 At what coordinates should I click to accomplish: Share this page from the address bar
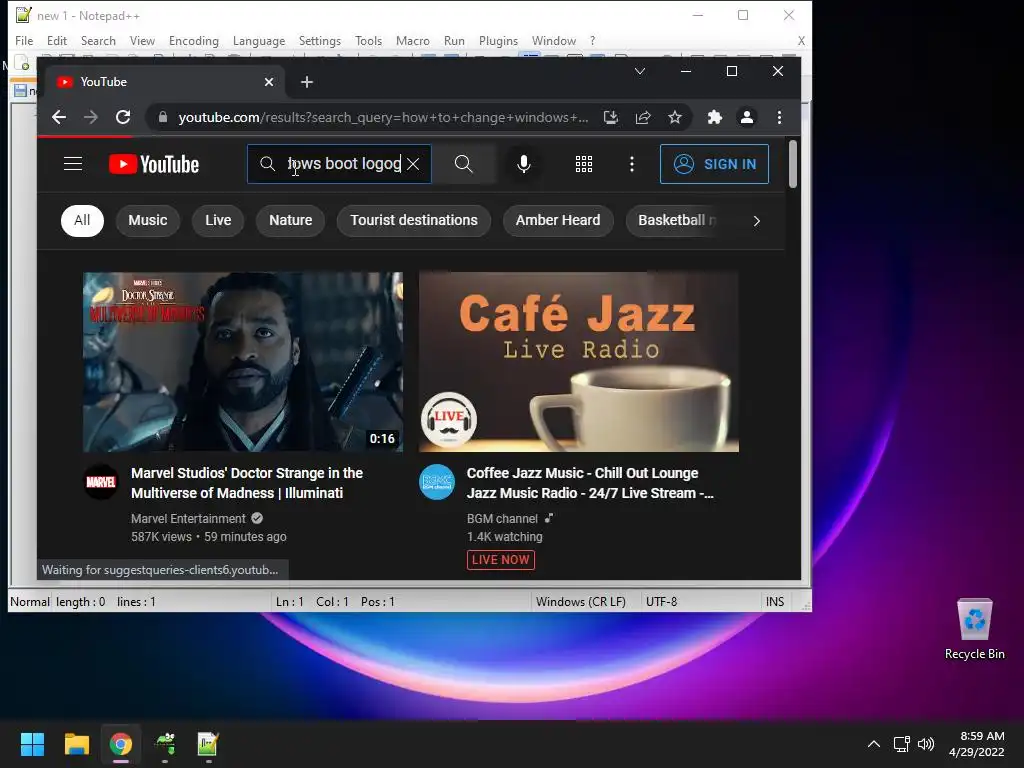tap(643, 117)
